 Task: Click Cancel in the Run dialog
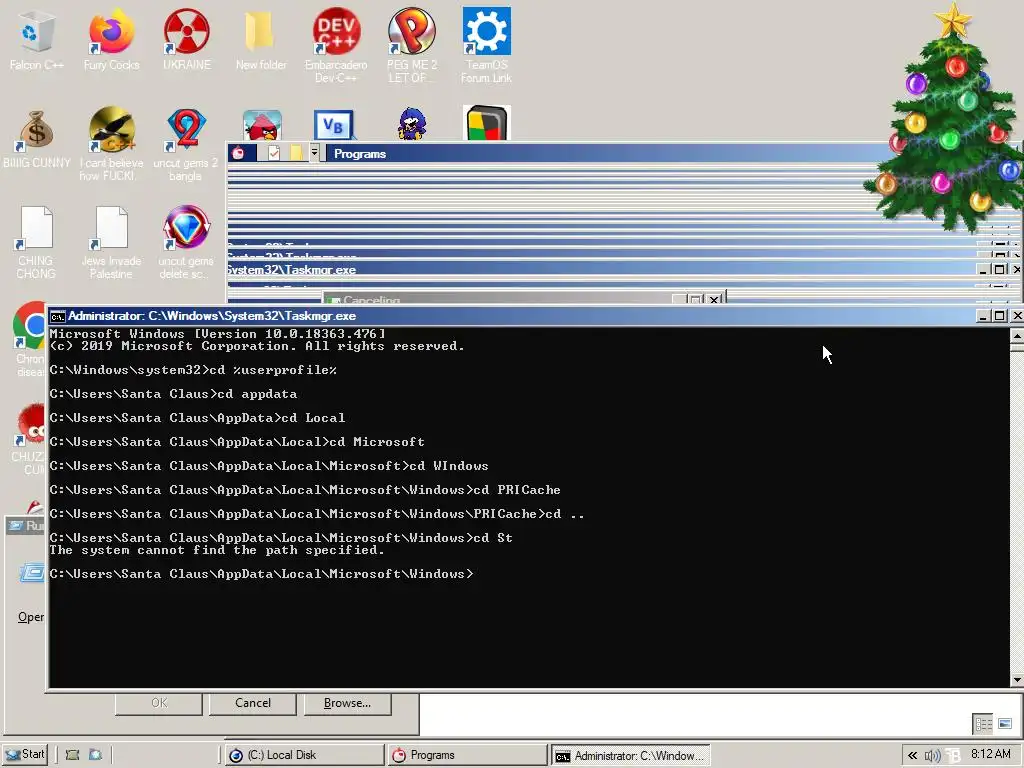point(253,703)
